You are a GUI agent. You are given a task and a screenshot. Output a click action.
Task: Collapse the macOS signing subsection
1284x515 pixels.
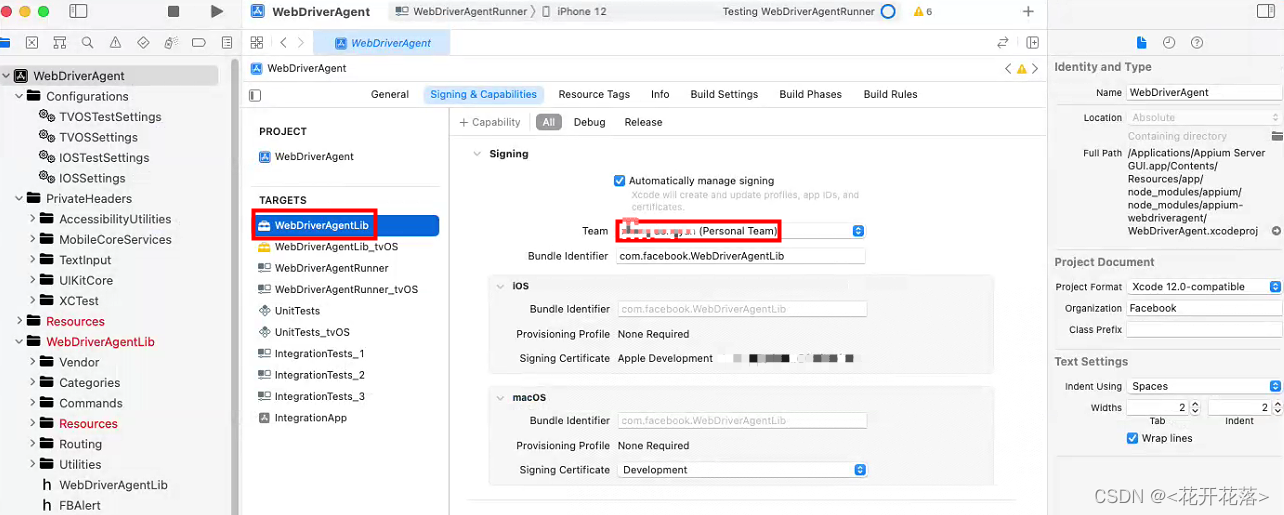coord(501,398)
